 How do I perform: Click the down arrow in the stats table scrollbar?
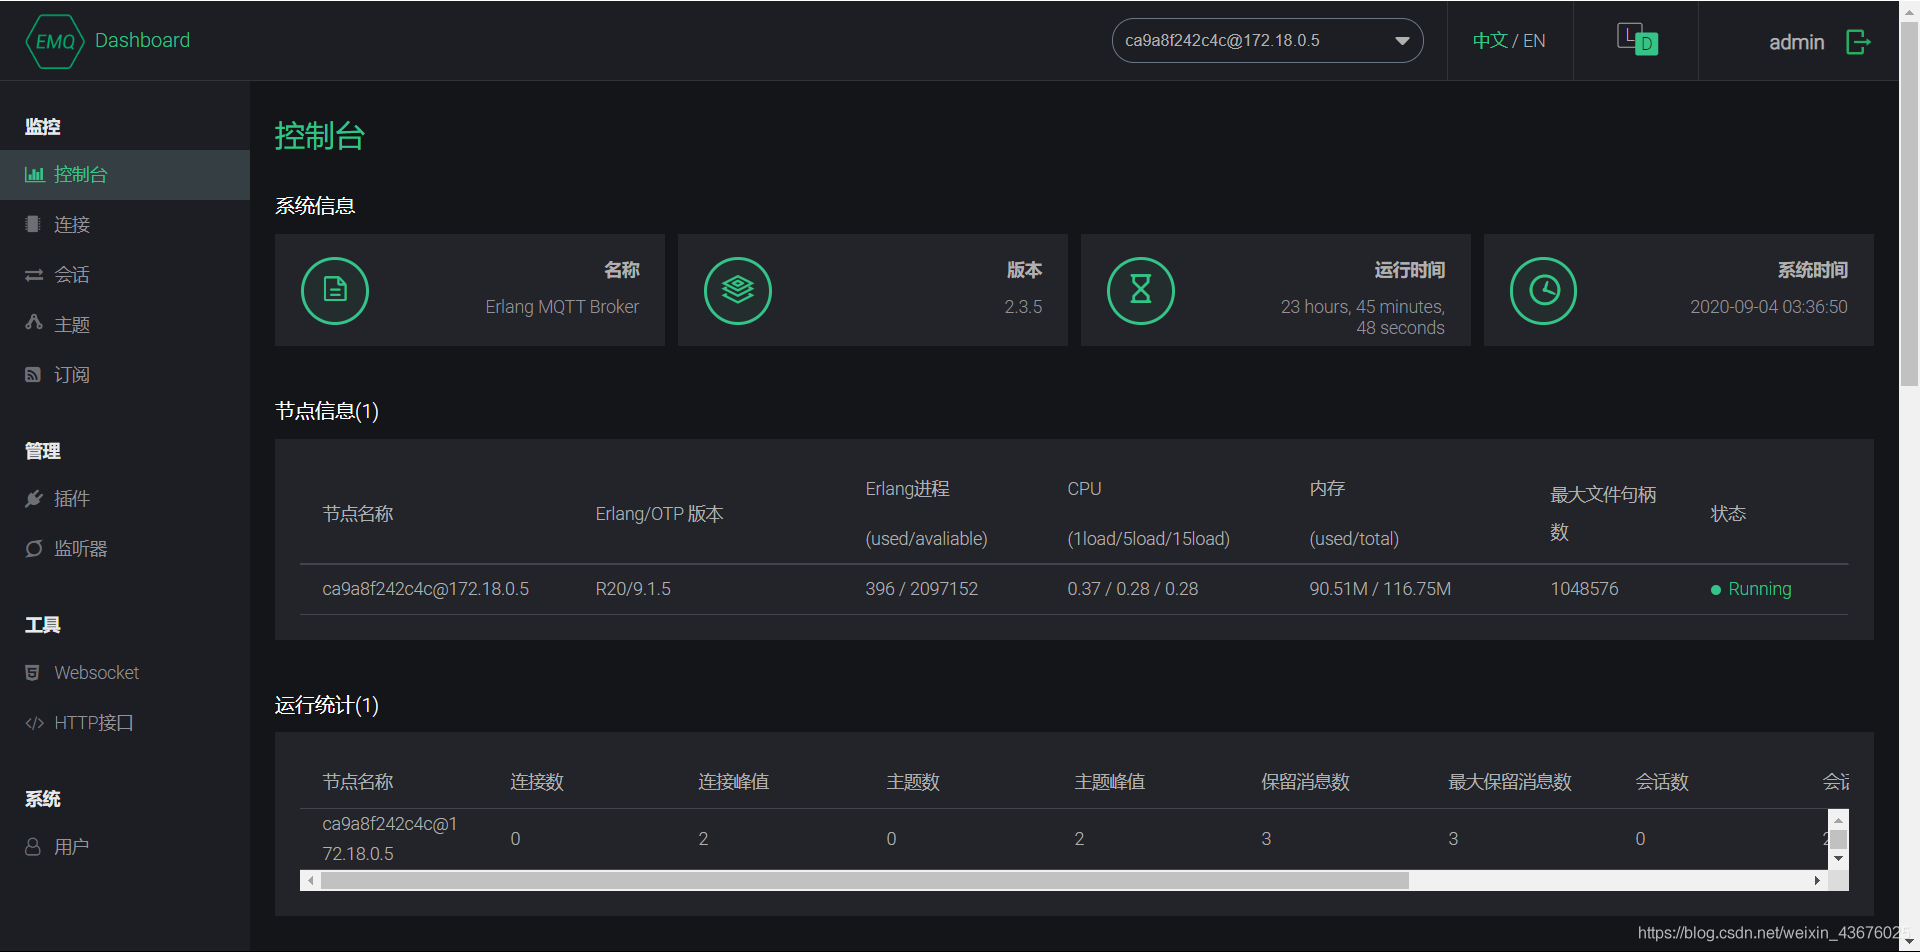(1839, 858)
